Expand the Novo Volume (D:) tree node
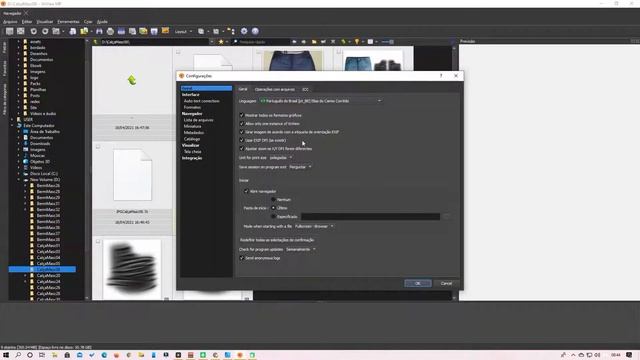 pyautogui.click(x=18, y=180)
